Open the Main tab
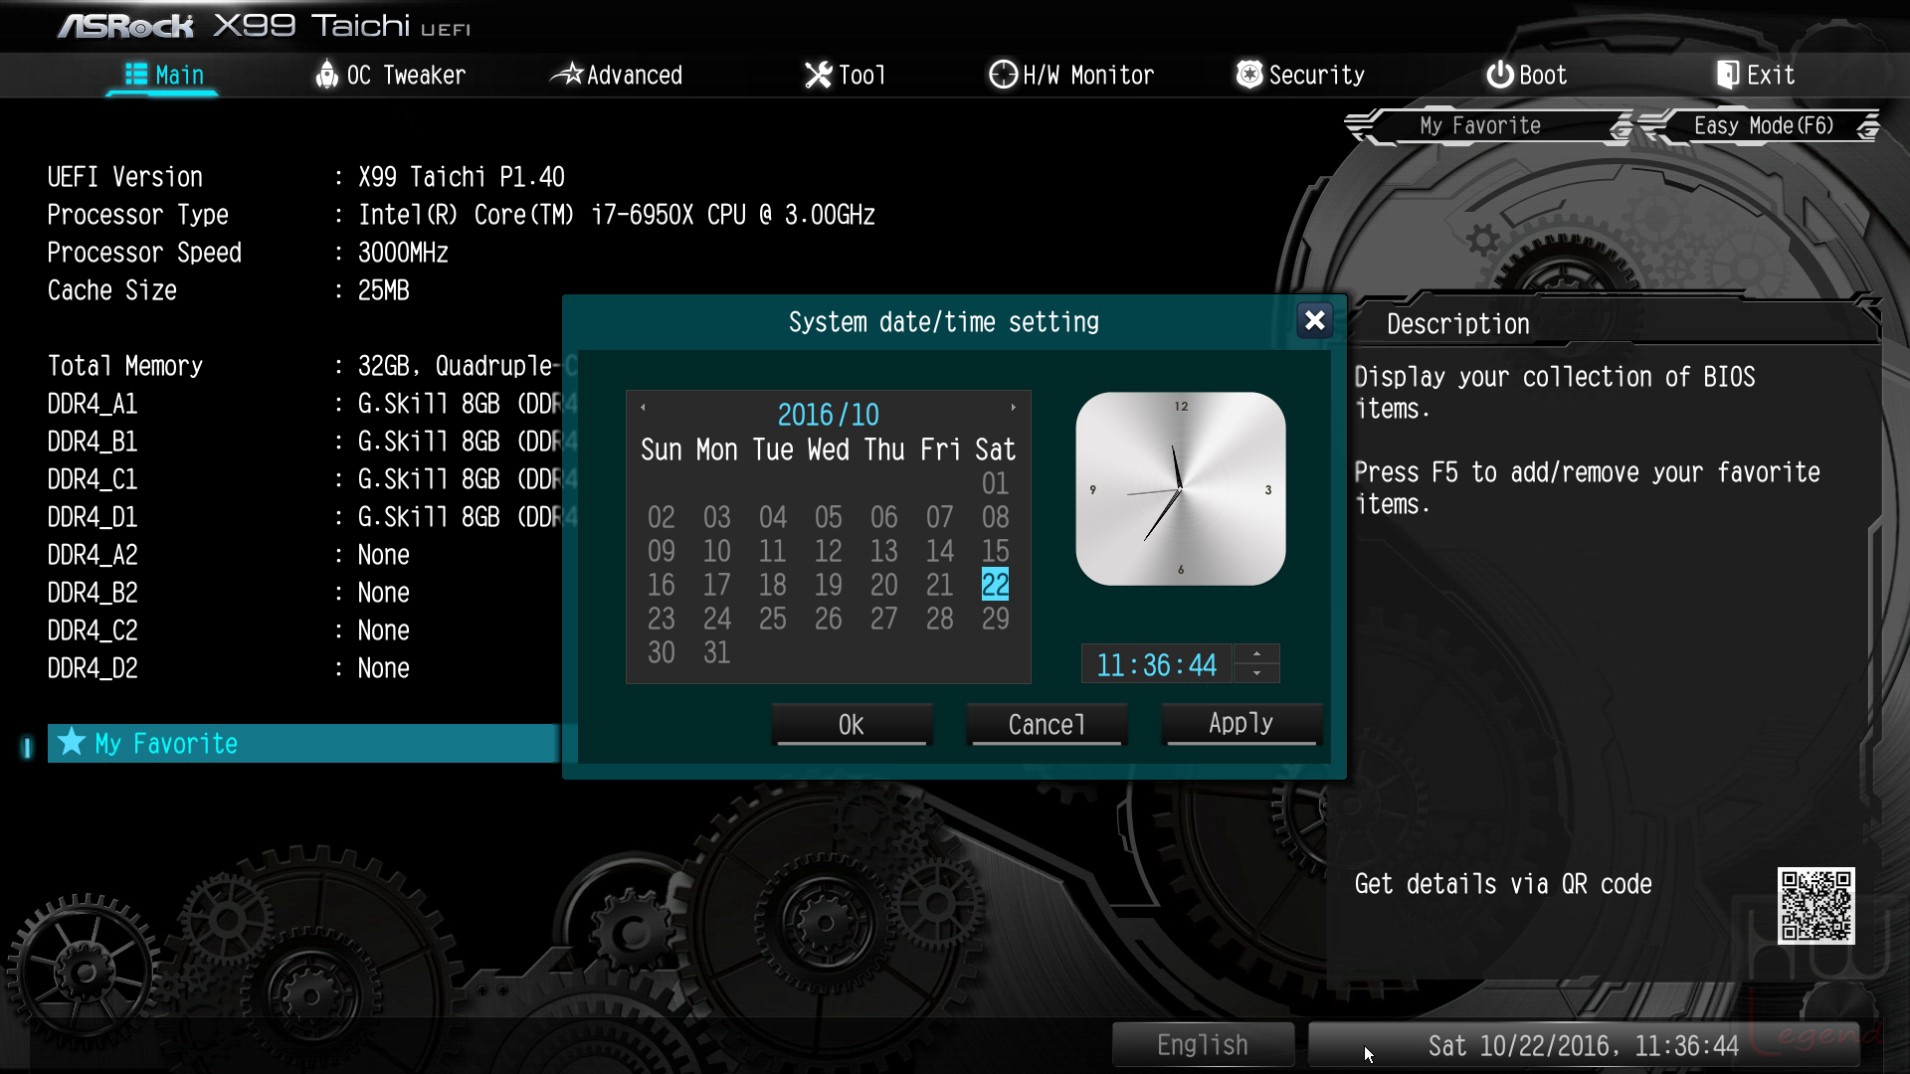This screenshot has width=1910, height=1074. pos(163,75)
